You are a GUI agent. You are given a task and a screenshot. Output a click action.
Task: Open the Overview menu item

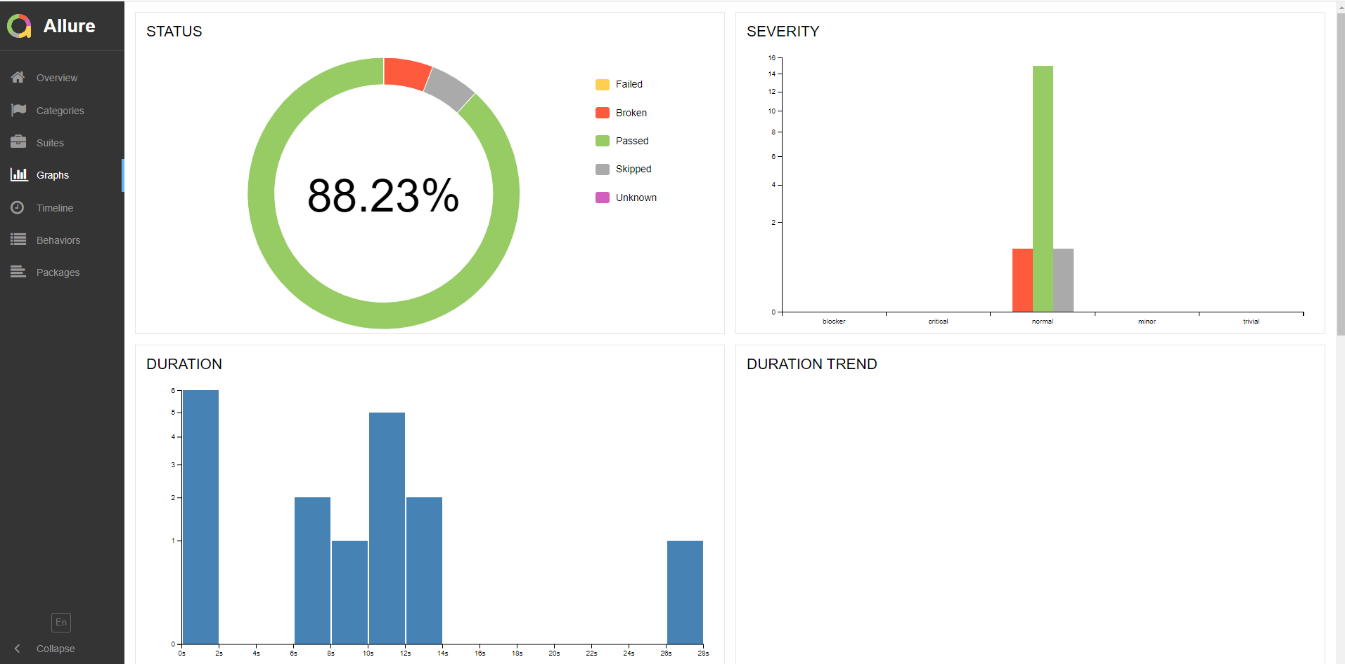point(57,78)
